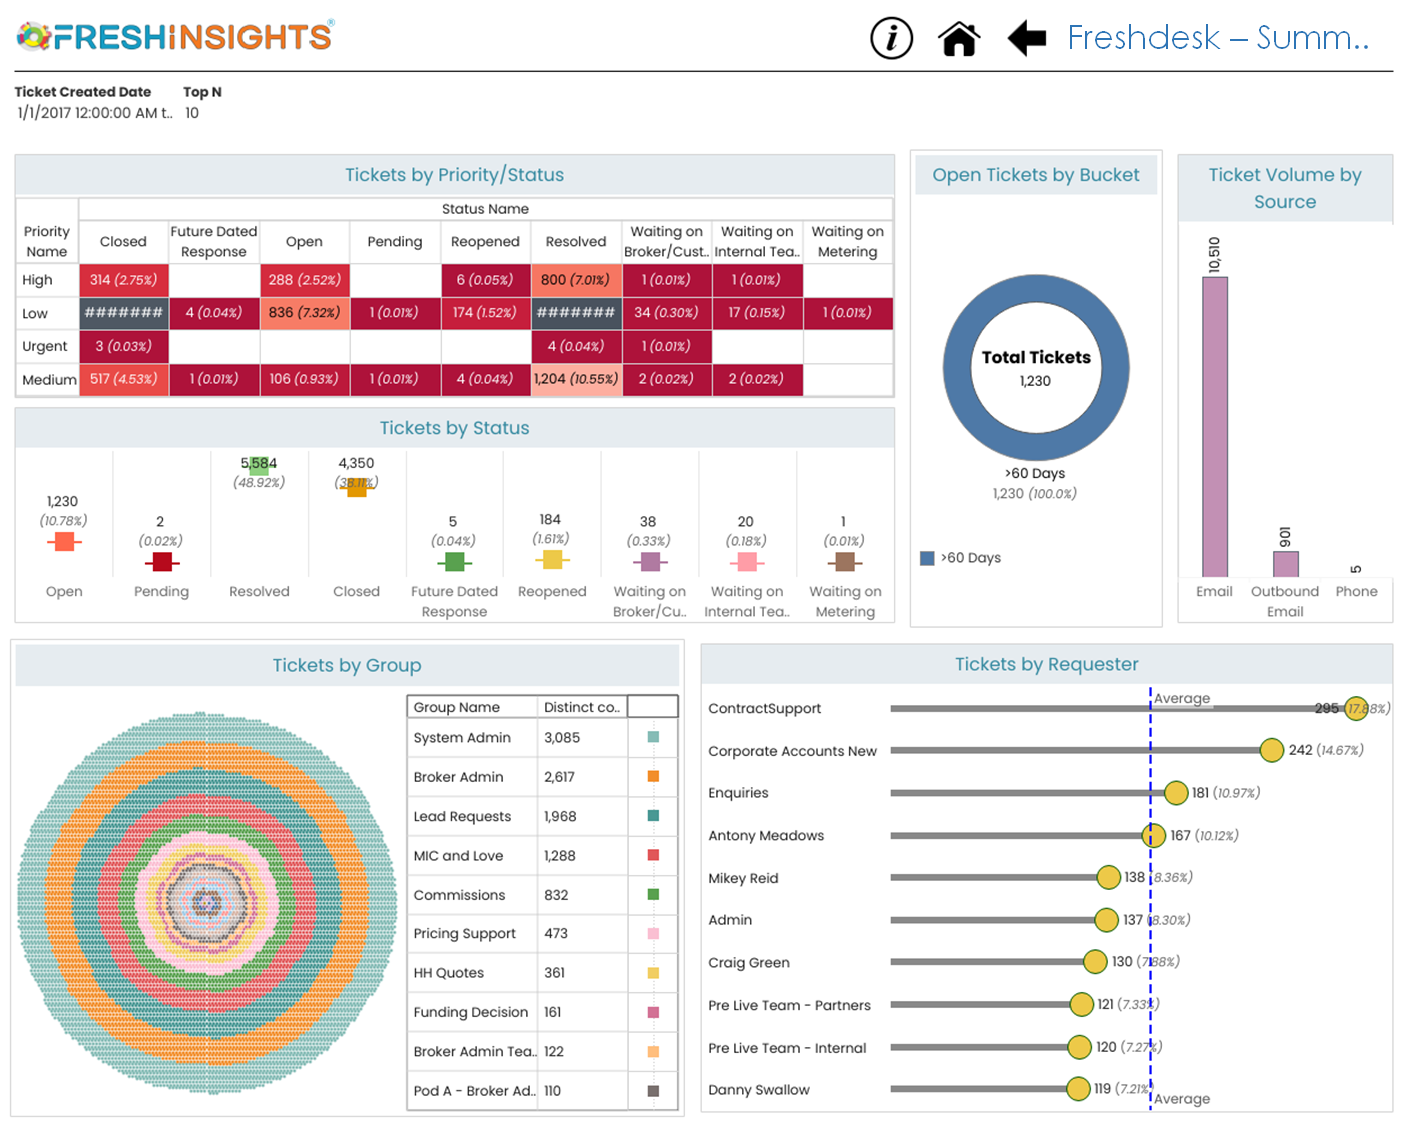Click the >60 Days legend square
The width and height of the screenshot is (1408, 1127).
927,558
